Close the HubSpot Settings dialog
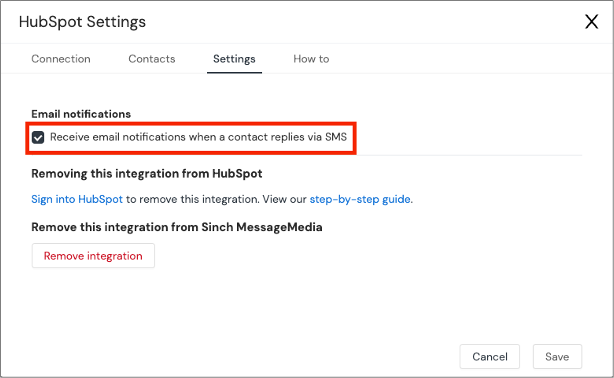This screenshot has width=614, height=378. (591, 22)
